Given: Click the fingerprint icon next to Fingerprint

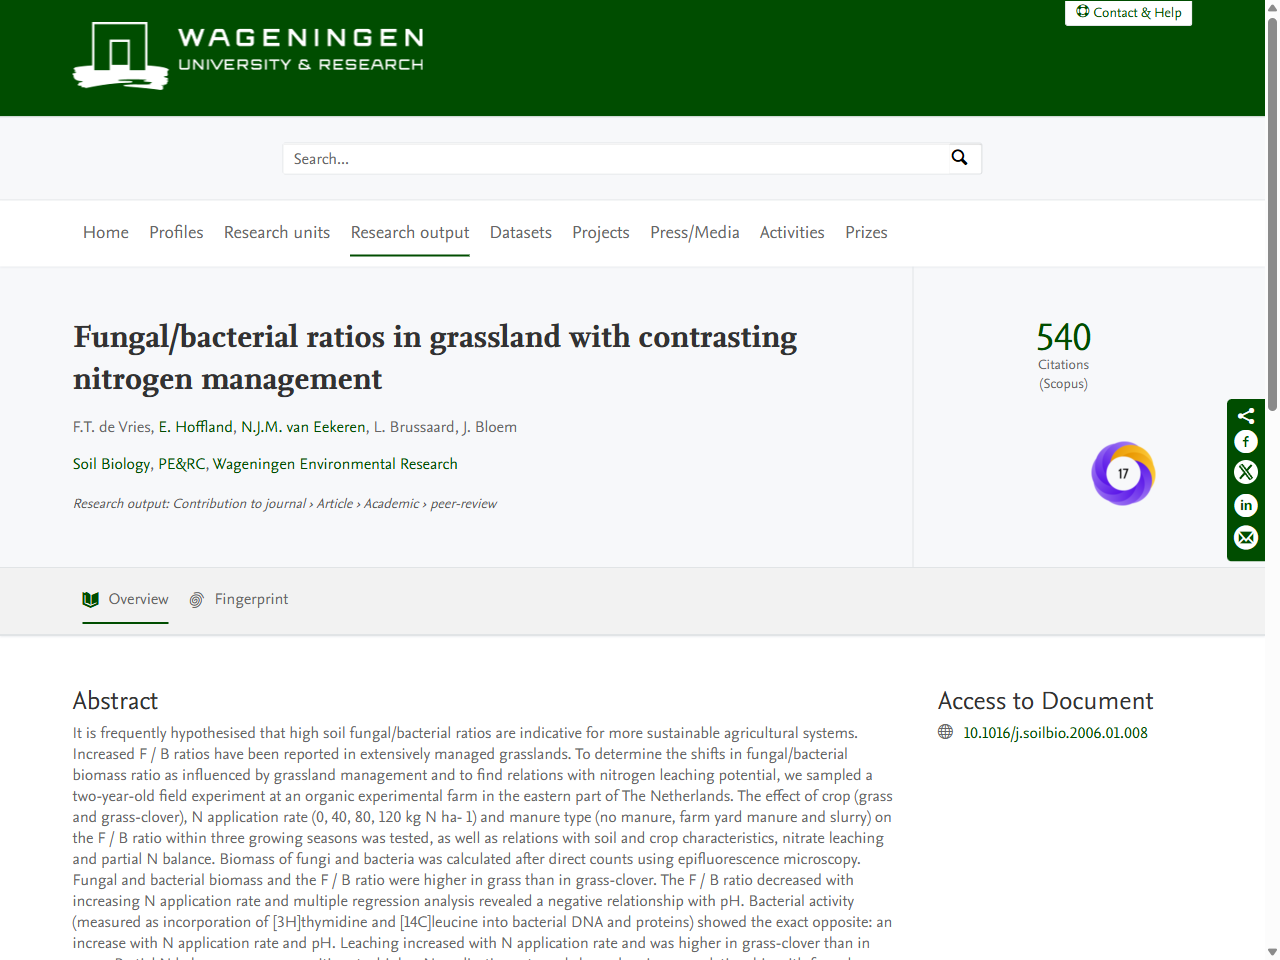Looking at the screenshot, I should [196, 599].
